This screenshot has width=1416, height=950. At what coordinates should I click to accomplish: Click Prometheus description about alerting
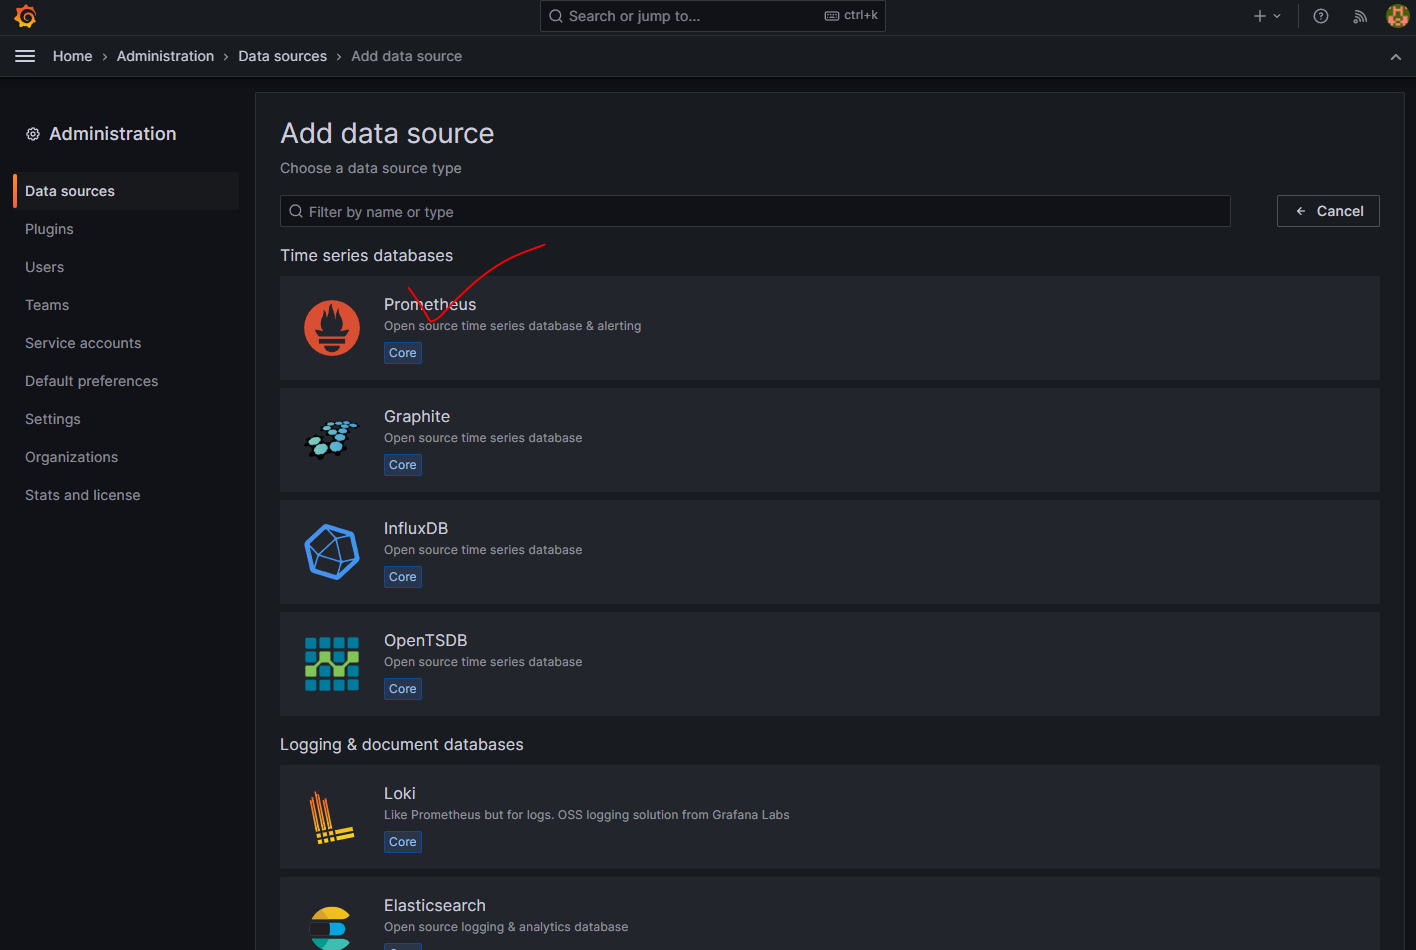513,326
